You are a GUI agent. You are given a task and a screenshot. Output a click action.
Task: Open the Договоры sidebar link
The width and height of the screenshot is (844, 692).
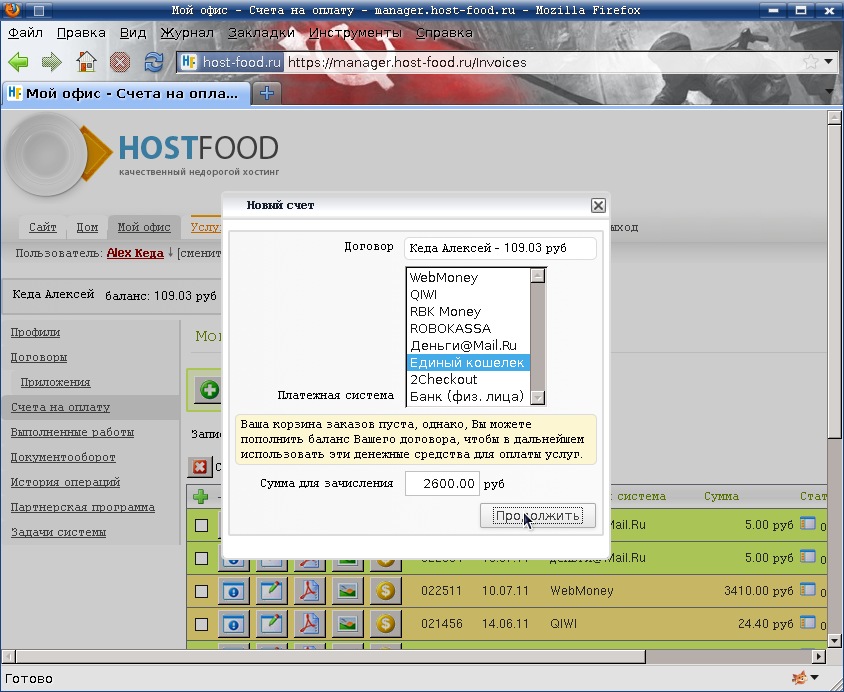(39, 357)
